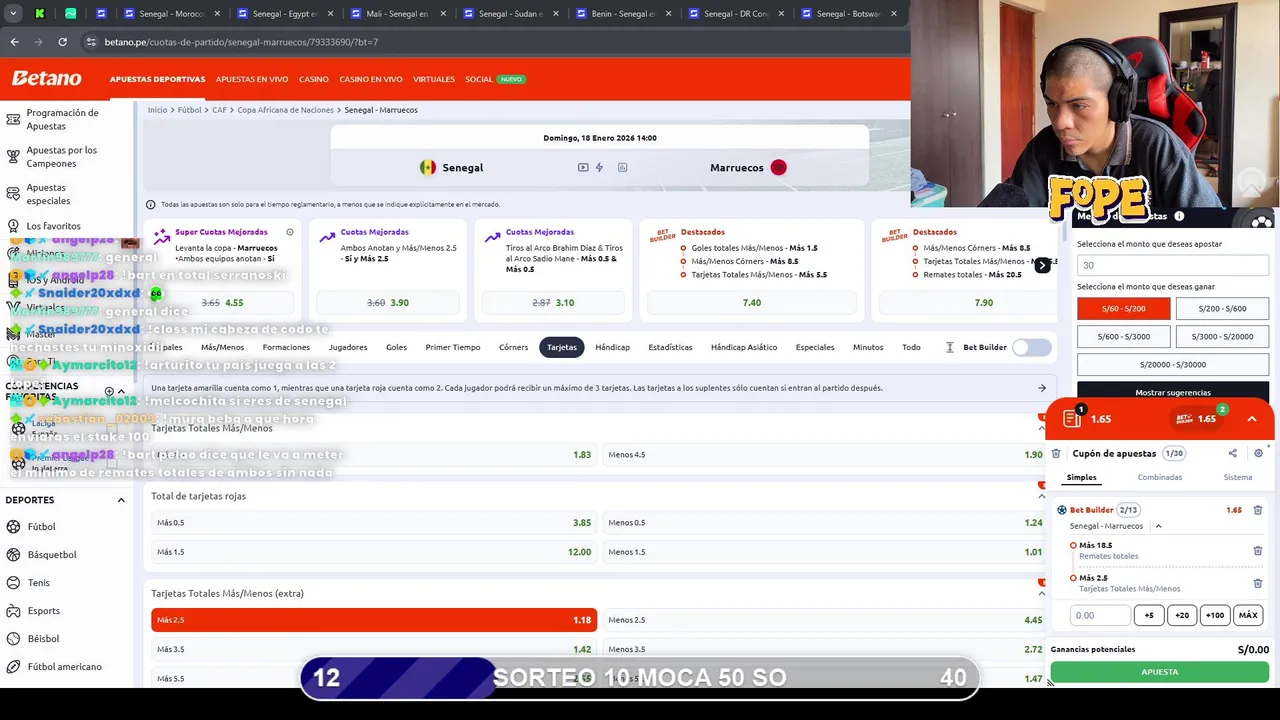The height and width of the screenshot is (720, 1280).
Task: Select Menos 4.5 total cards at 1.90
Action: coord(825,454)
